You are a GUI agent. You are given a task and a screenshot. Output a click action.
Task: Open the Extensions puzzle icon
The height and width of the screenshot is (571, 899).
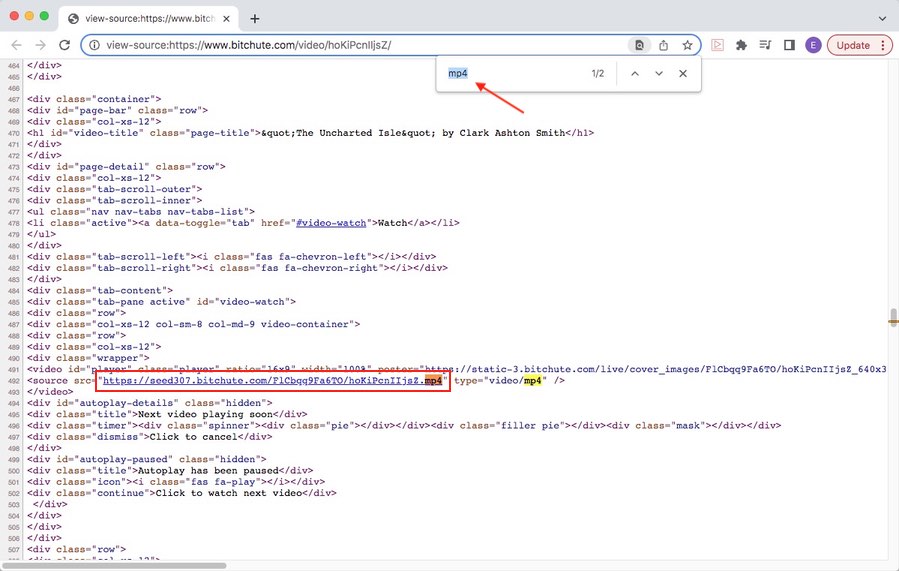click(741, 45)
